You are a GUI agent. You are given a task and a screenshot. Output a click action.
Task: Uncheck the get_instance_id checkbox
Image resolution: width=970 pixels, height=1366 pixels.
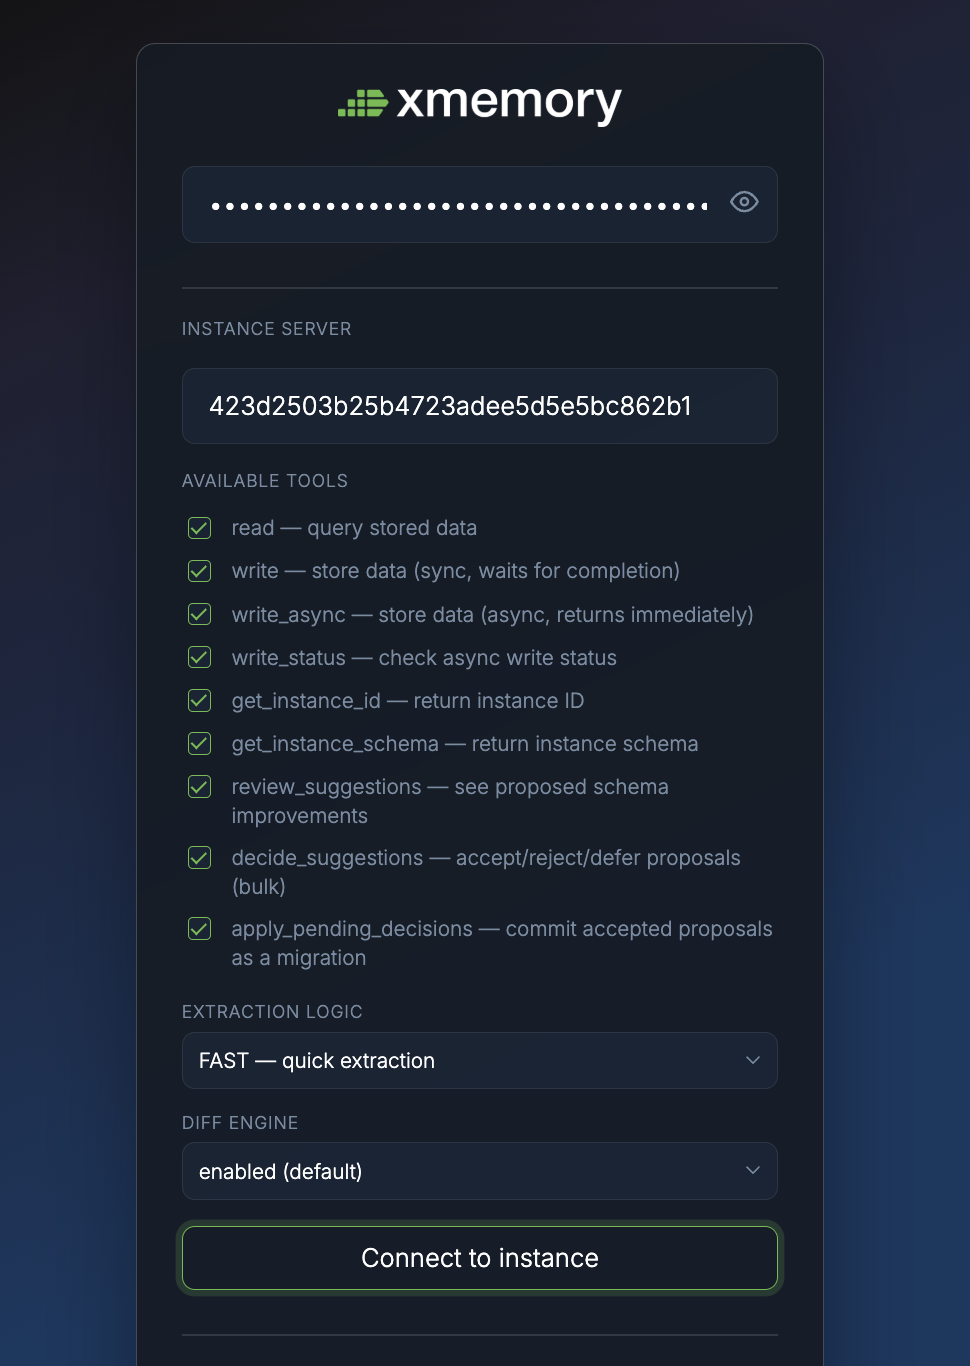point(200,700)
